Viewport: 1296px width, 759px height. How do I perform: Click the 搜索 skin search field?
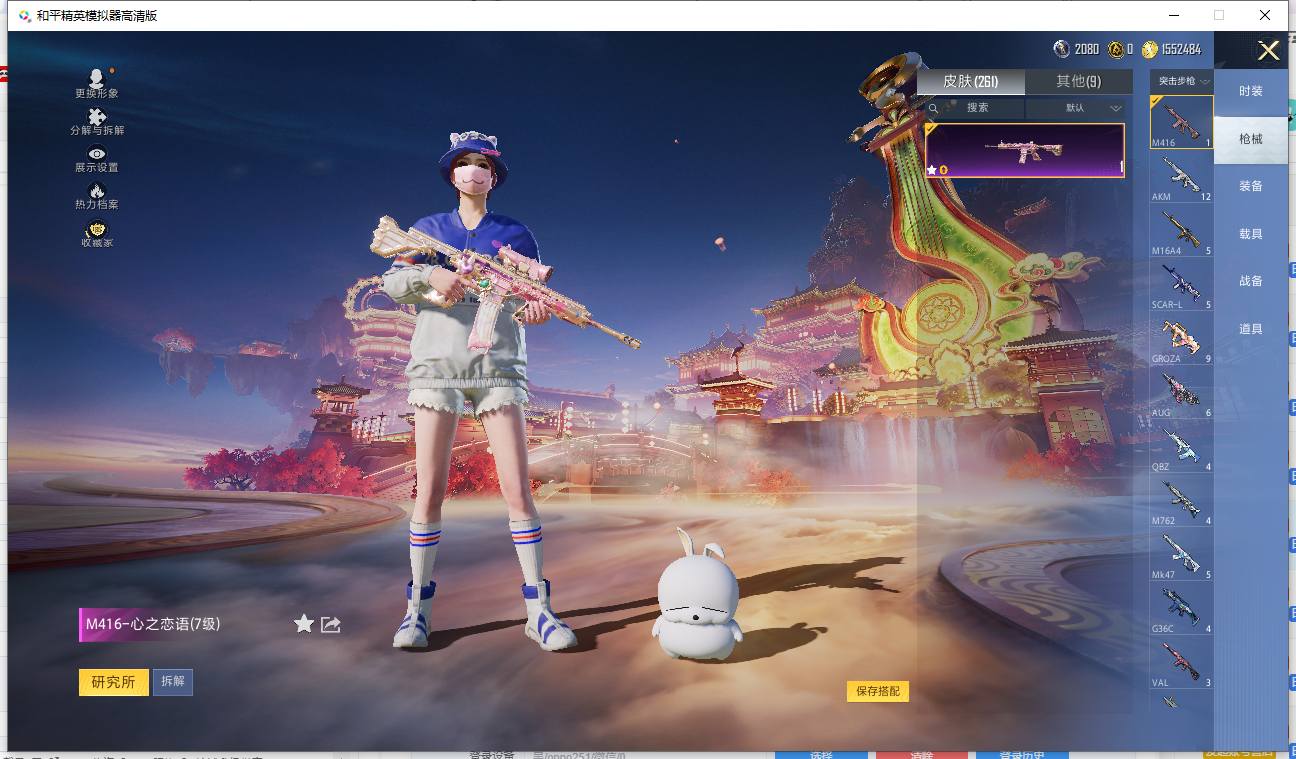tap(972, 108)
